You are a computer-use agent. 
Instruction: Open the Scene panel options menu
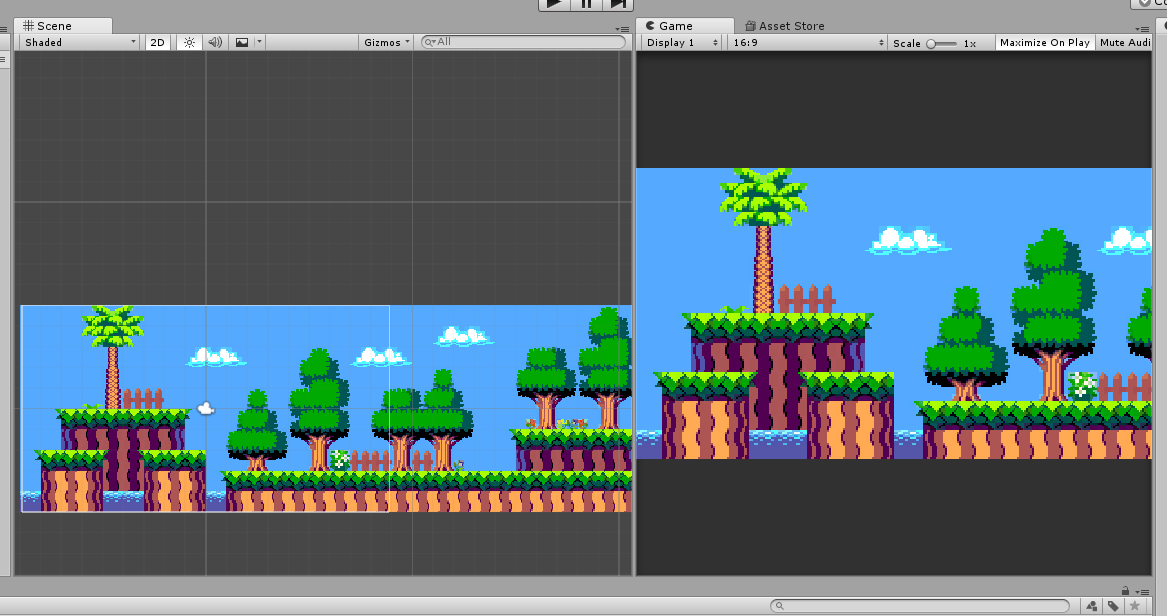pos(622,29)
